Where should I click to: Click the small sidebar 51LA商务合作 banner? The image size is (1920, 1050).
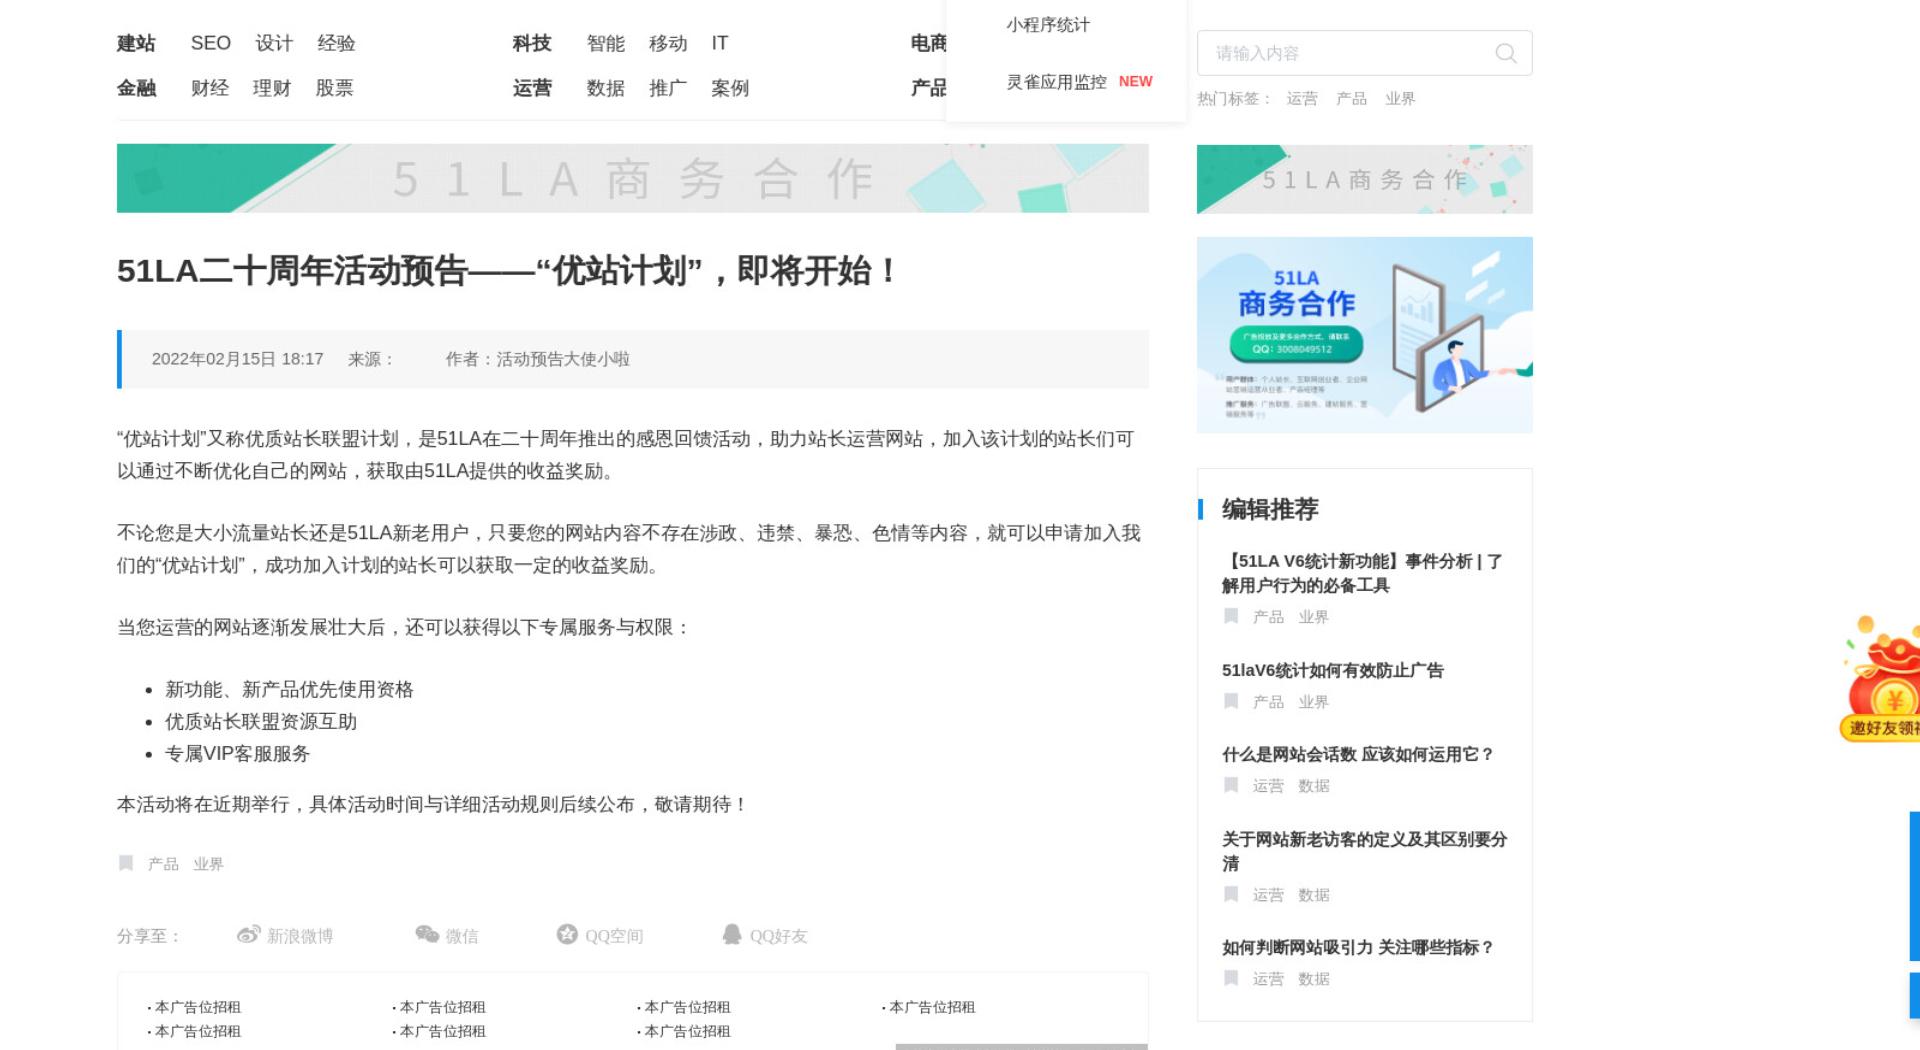point(1365,179)
